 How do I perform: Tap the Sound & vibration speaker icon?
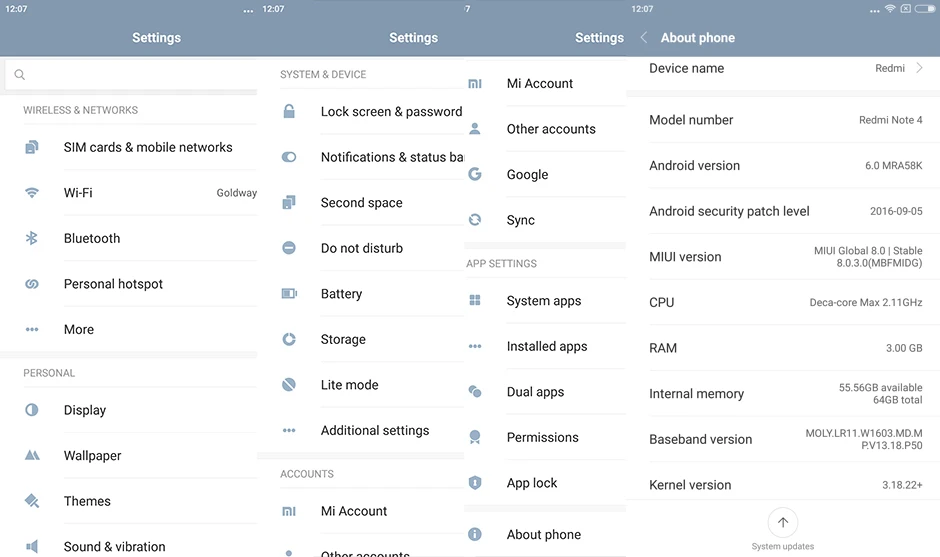point(32,546)
